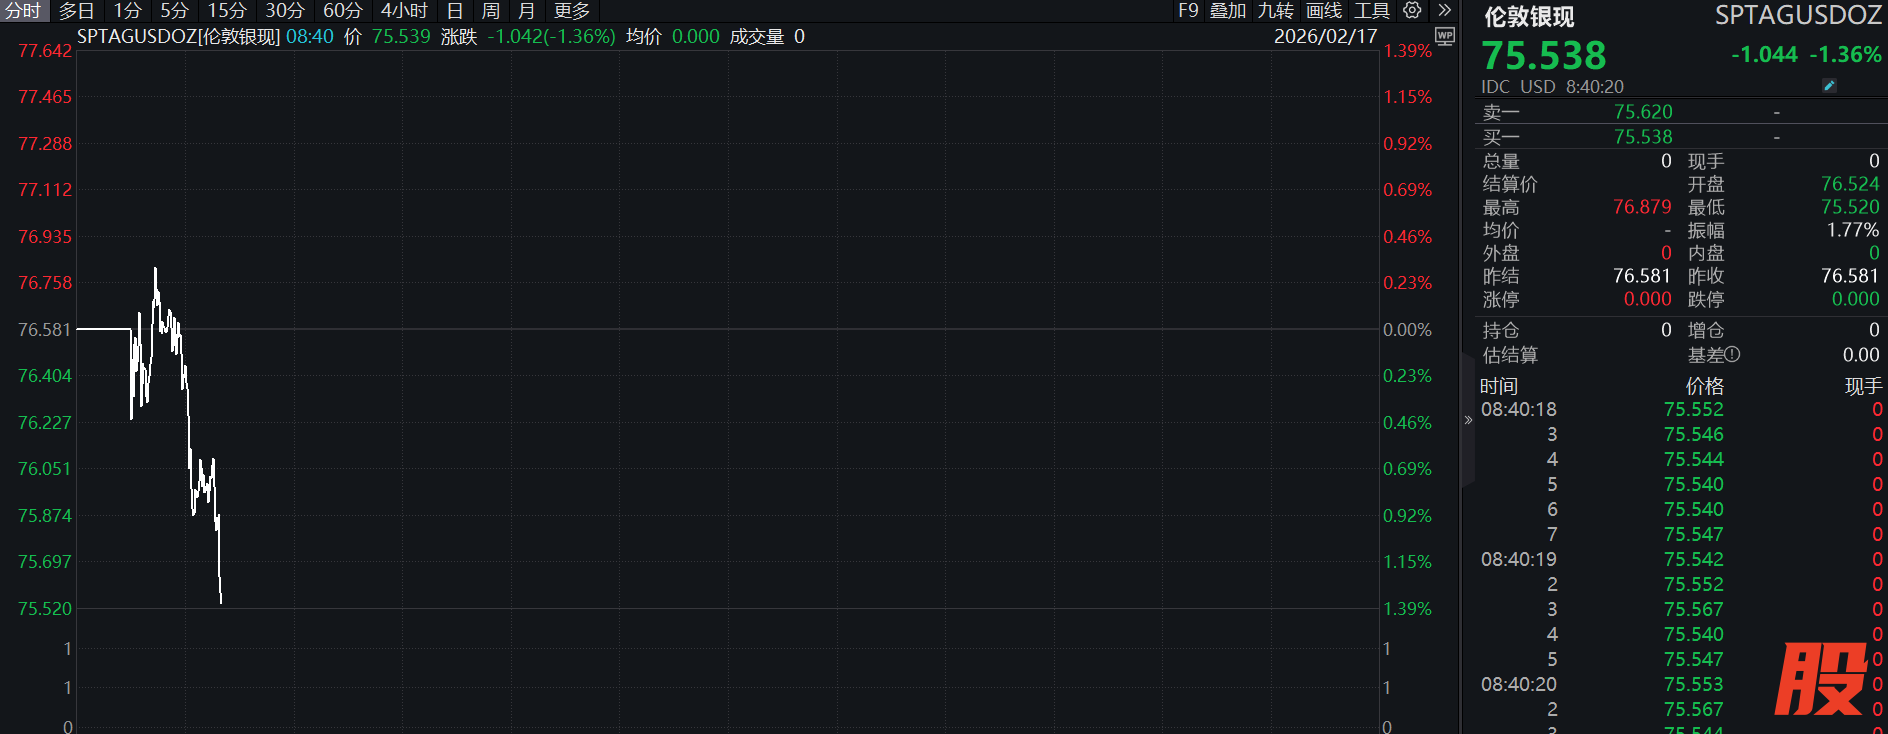Collapse the right quote panel arrow
The height and width of the screenshot is (734, 1888).
click(1468, 420)
